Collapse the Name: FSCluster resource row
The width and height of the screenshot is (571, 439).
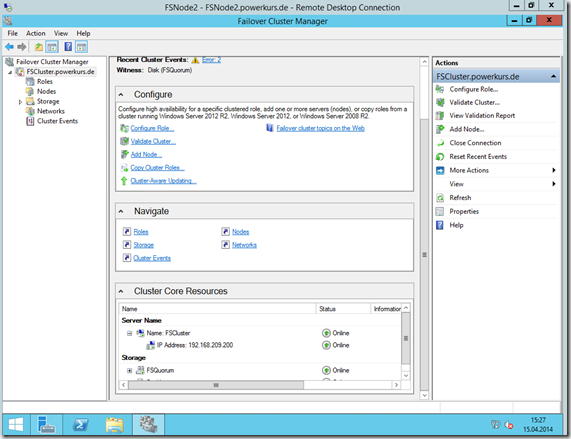coord(129,333)
